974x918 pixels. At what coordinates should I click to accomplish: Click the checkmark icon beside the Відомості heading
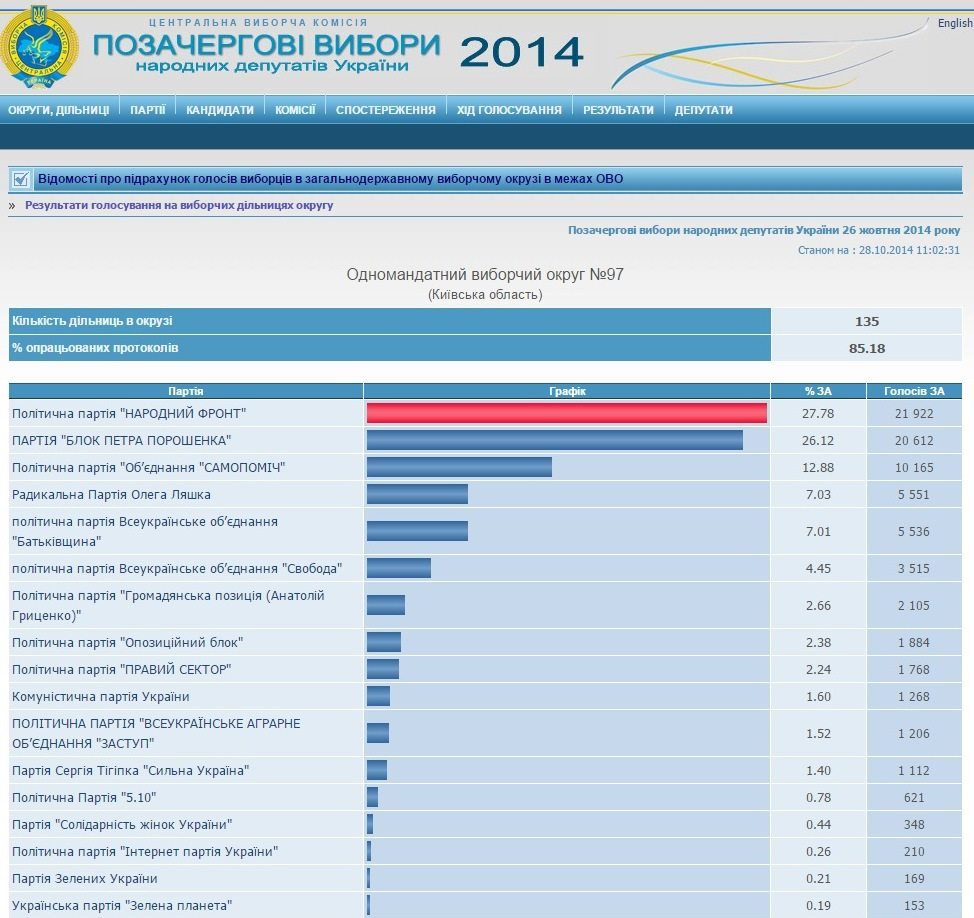click(20, 180)
